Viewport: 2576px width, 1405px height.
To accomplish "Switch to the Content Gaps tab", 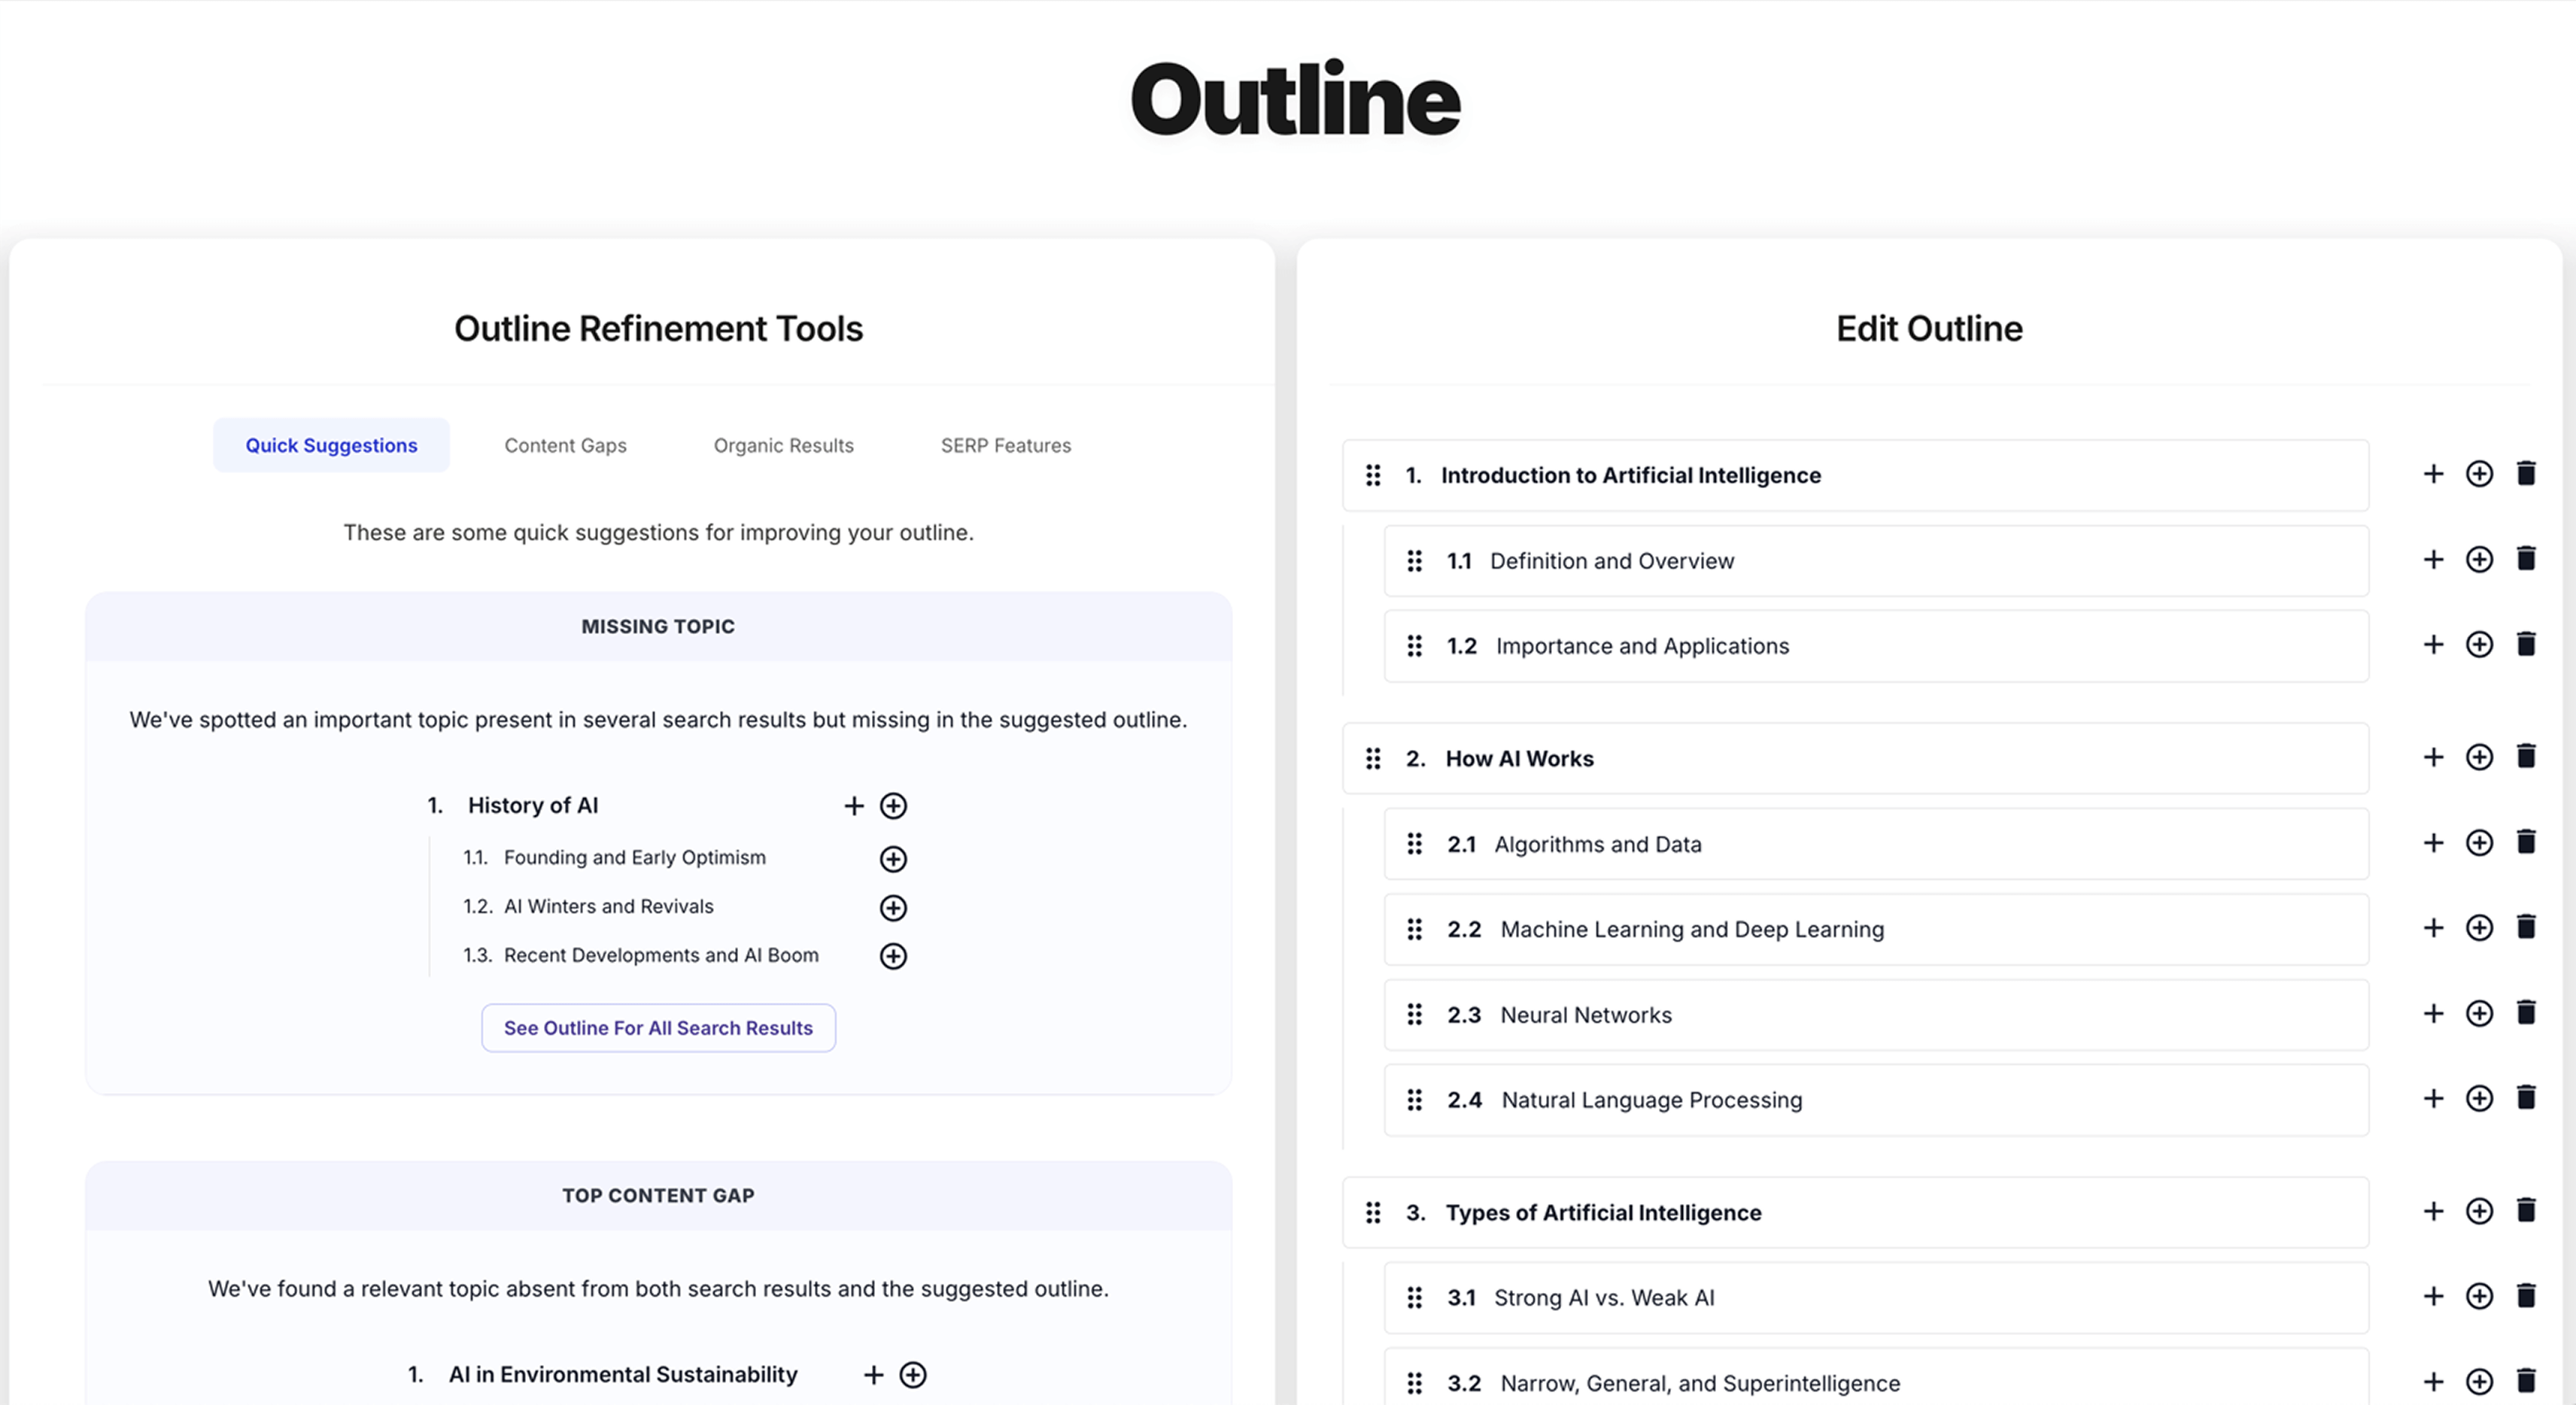I will pyautogui.click(x=565, y=445).
